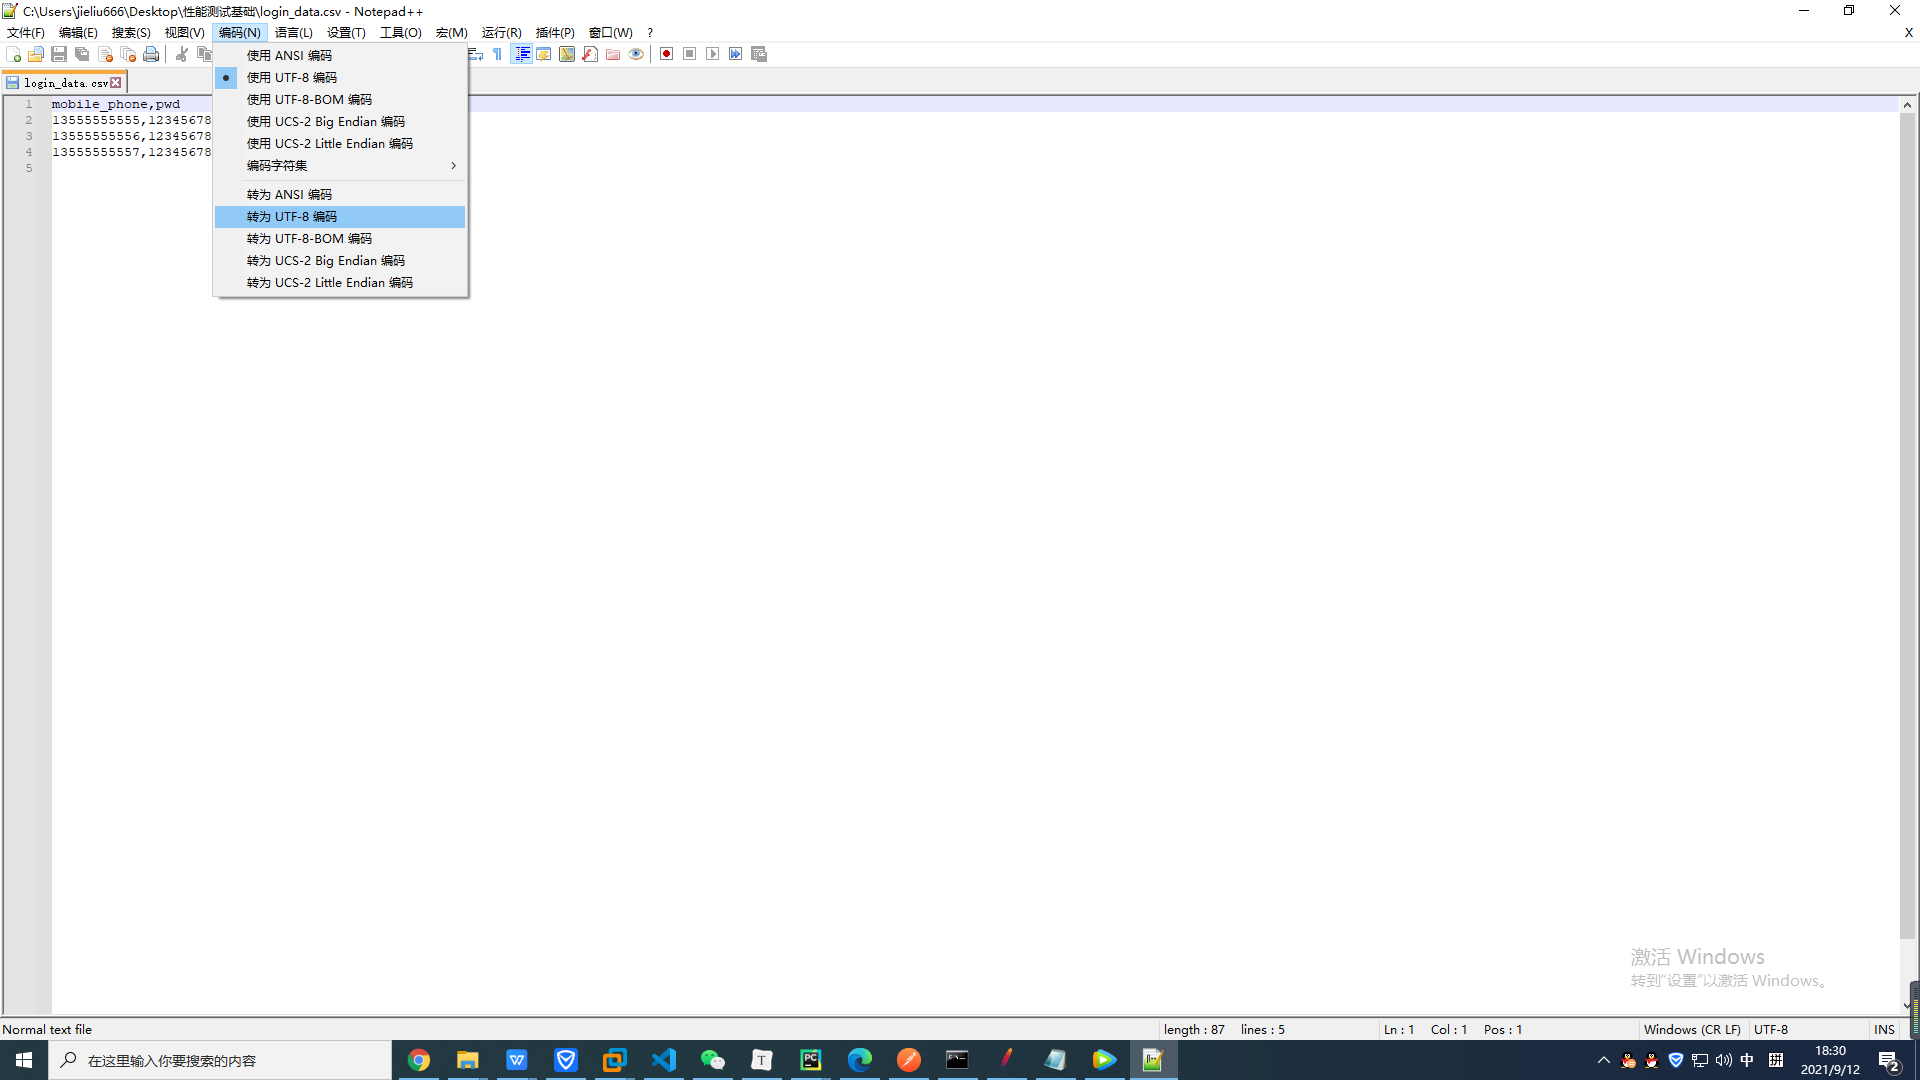This screenshot has width=1920, height=1080.
Task: Open Chrome from the taskbar
Action: click(x=419, y=1060)
